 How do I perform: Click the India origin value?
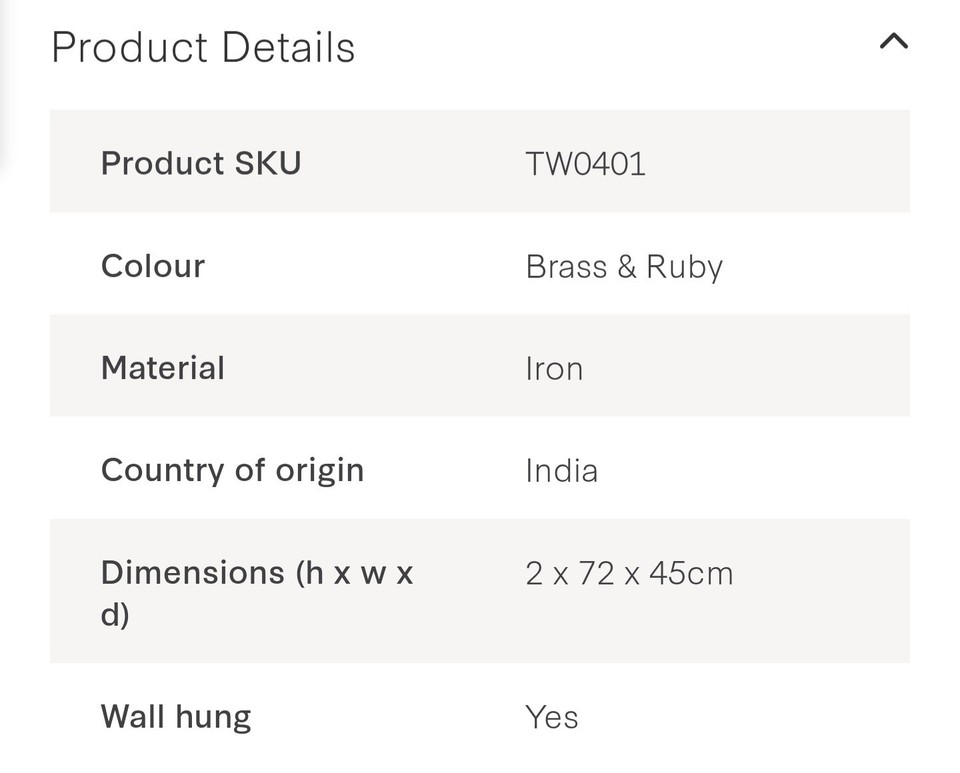562,471
